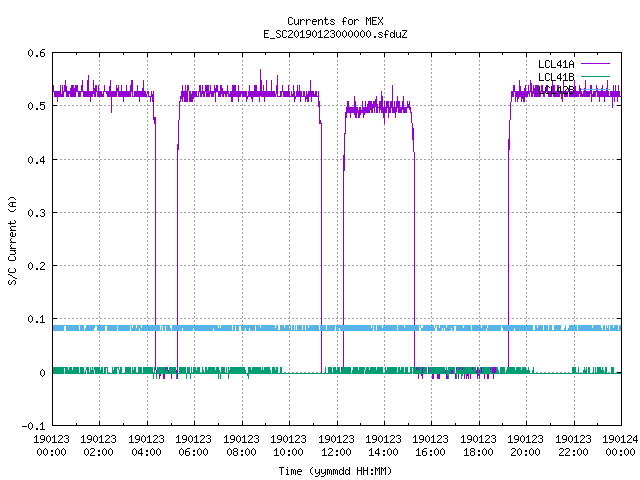Click the x-axis tick 190123 02:00
This screenshot has width=640, height=480.
(99, 446)
